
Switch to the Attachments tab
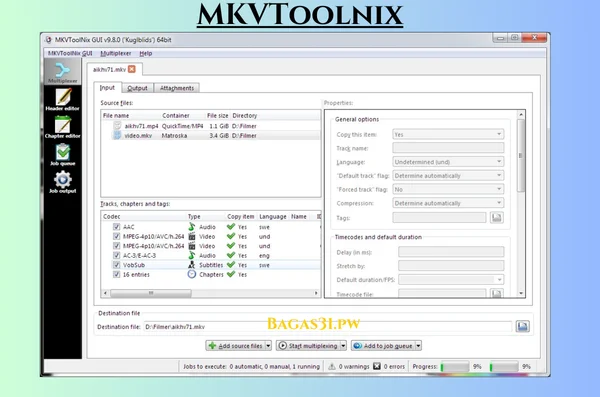click(x=177, y=88)
